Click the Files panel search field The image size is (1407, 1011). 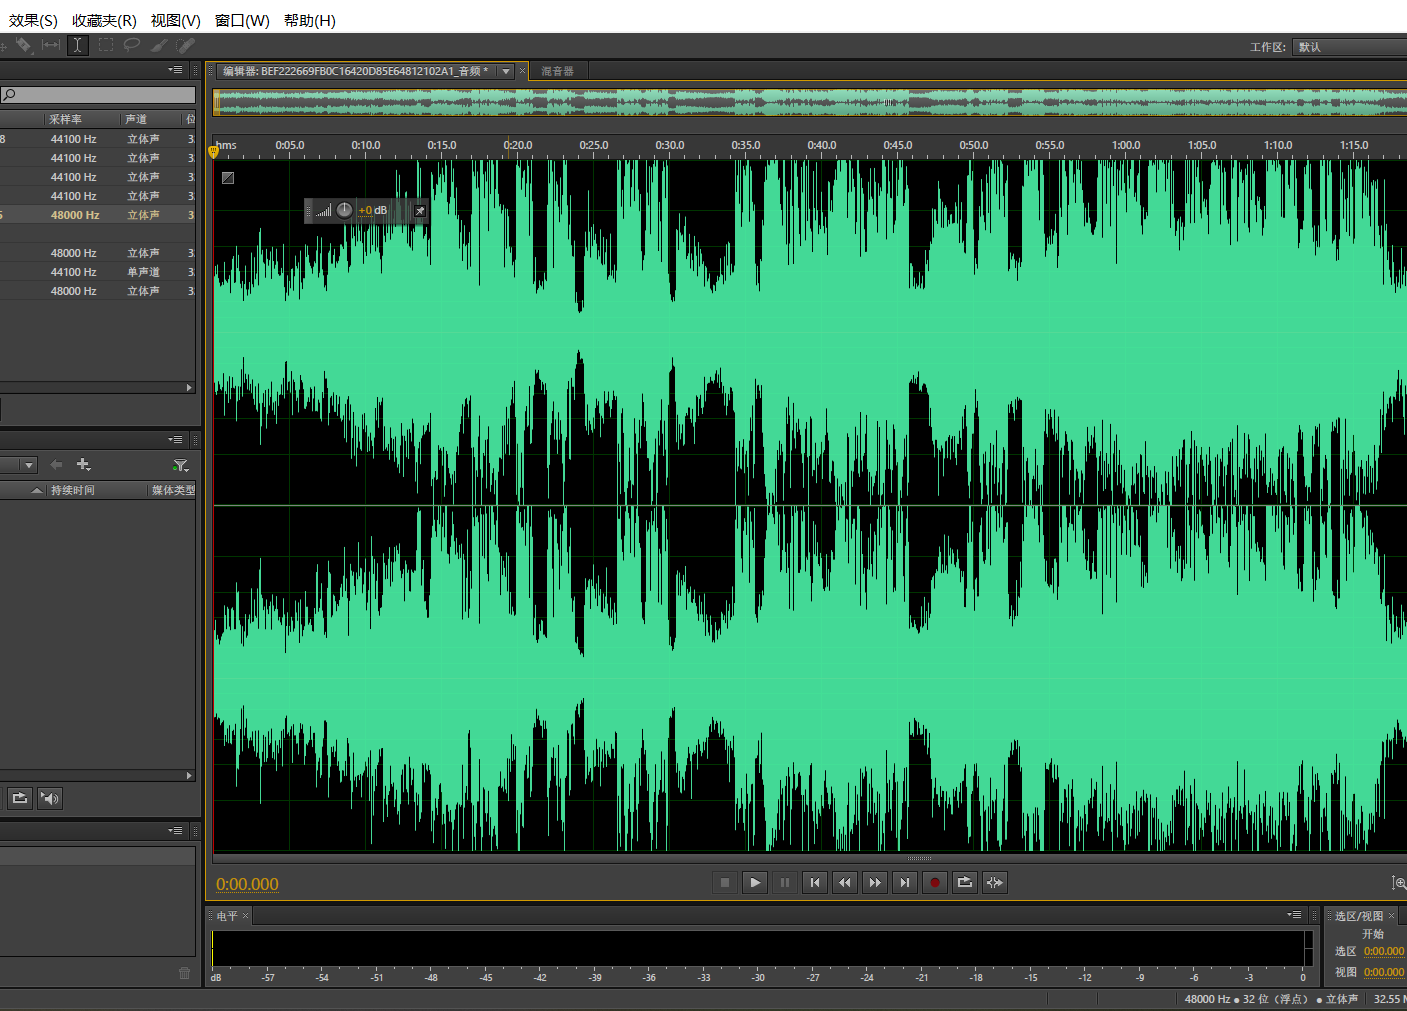(98, 95)
